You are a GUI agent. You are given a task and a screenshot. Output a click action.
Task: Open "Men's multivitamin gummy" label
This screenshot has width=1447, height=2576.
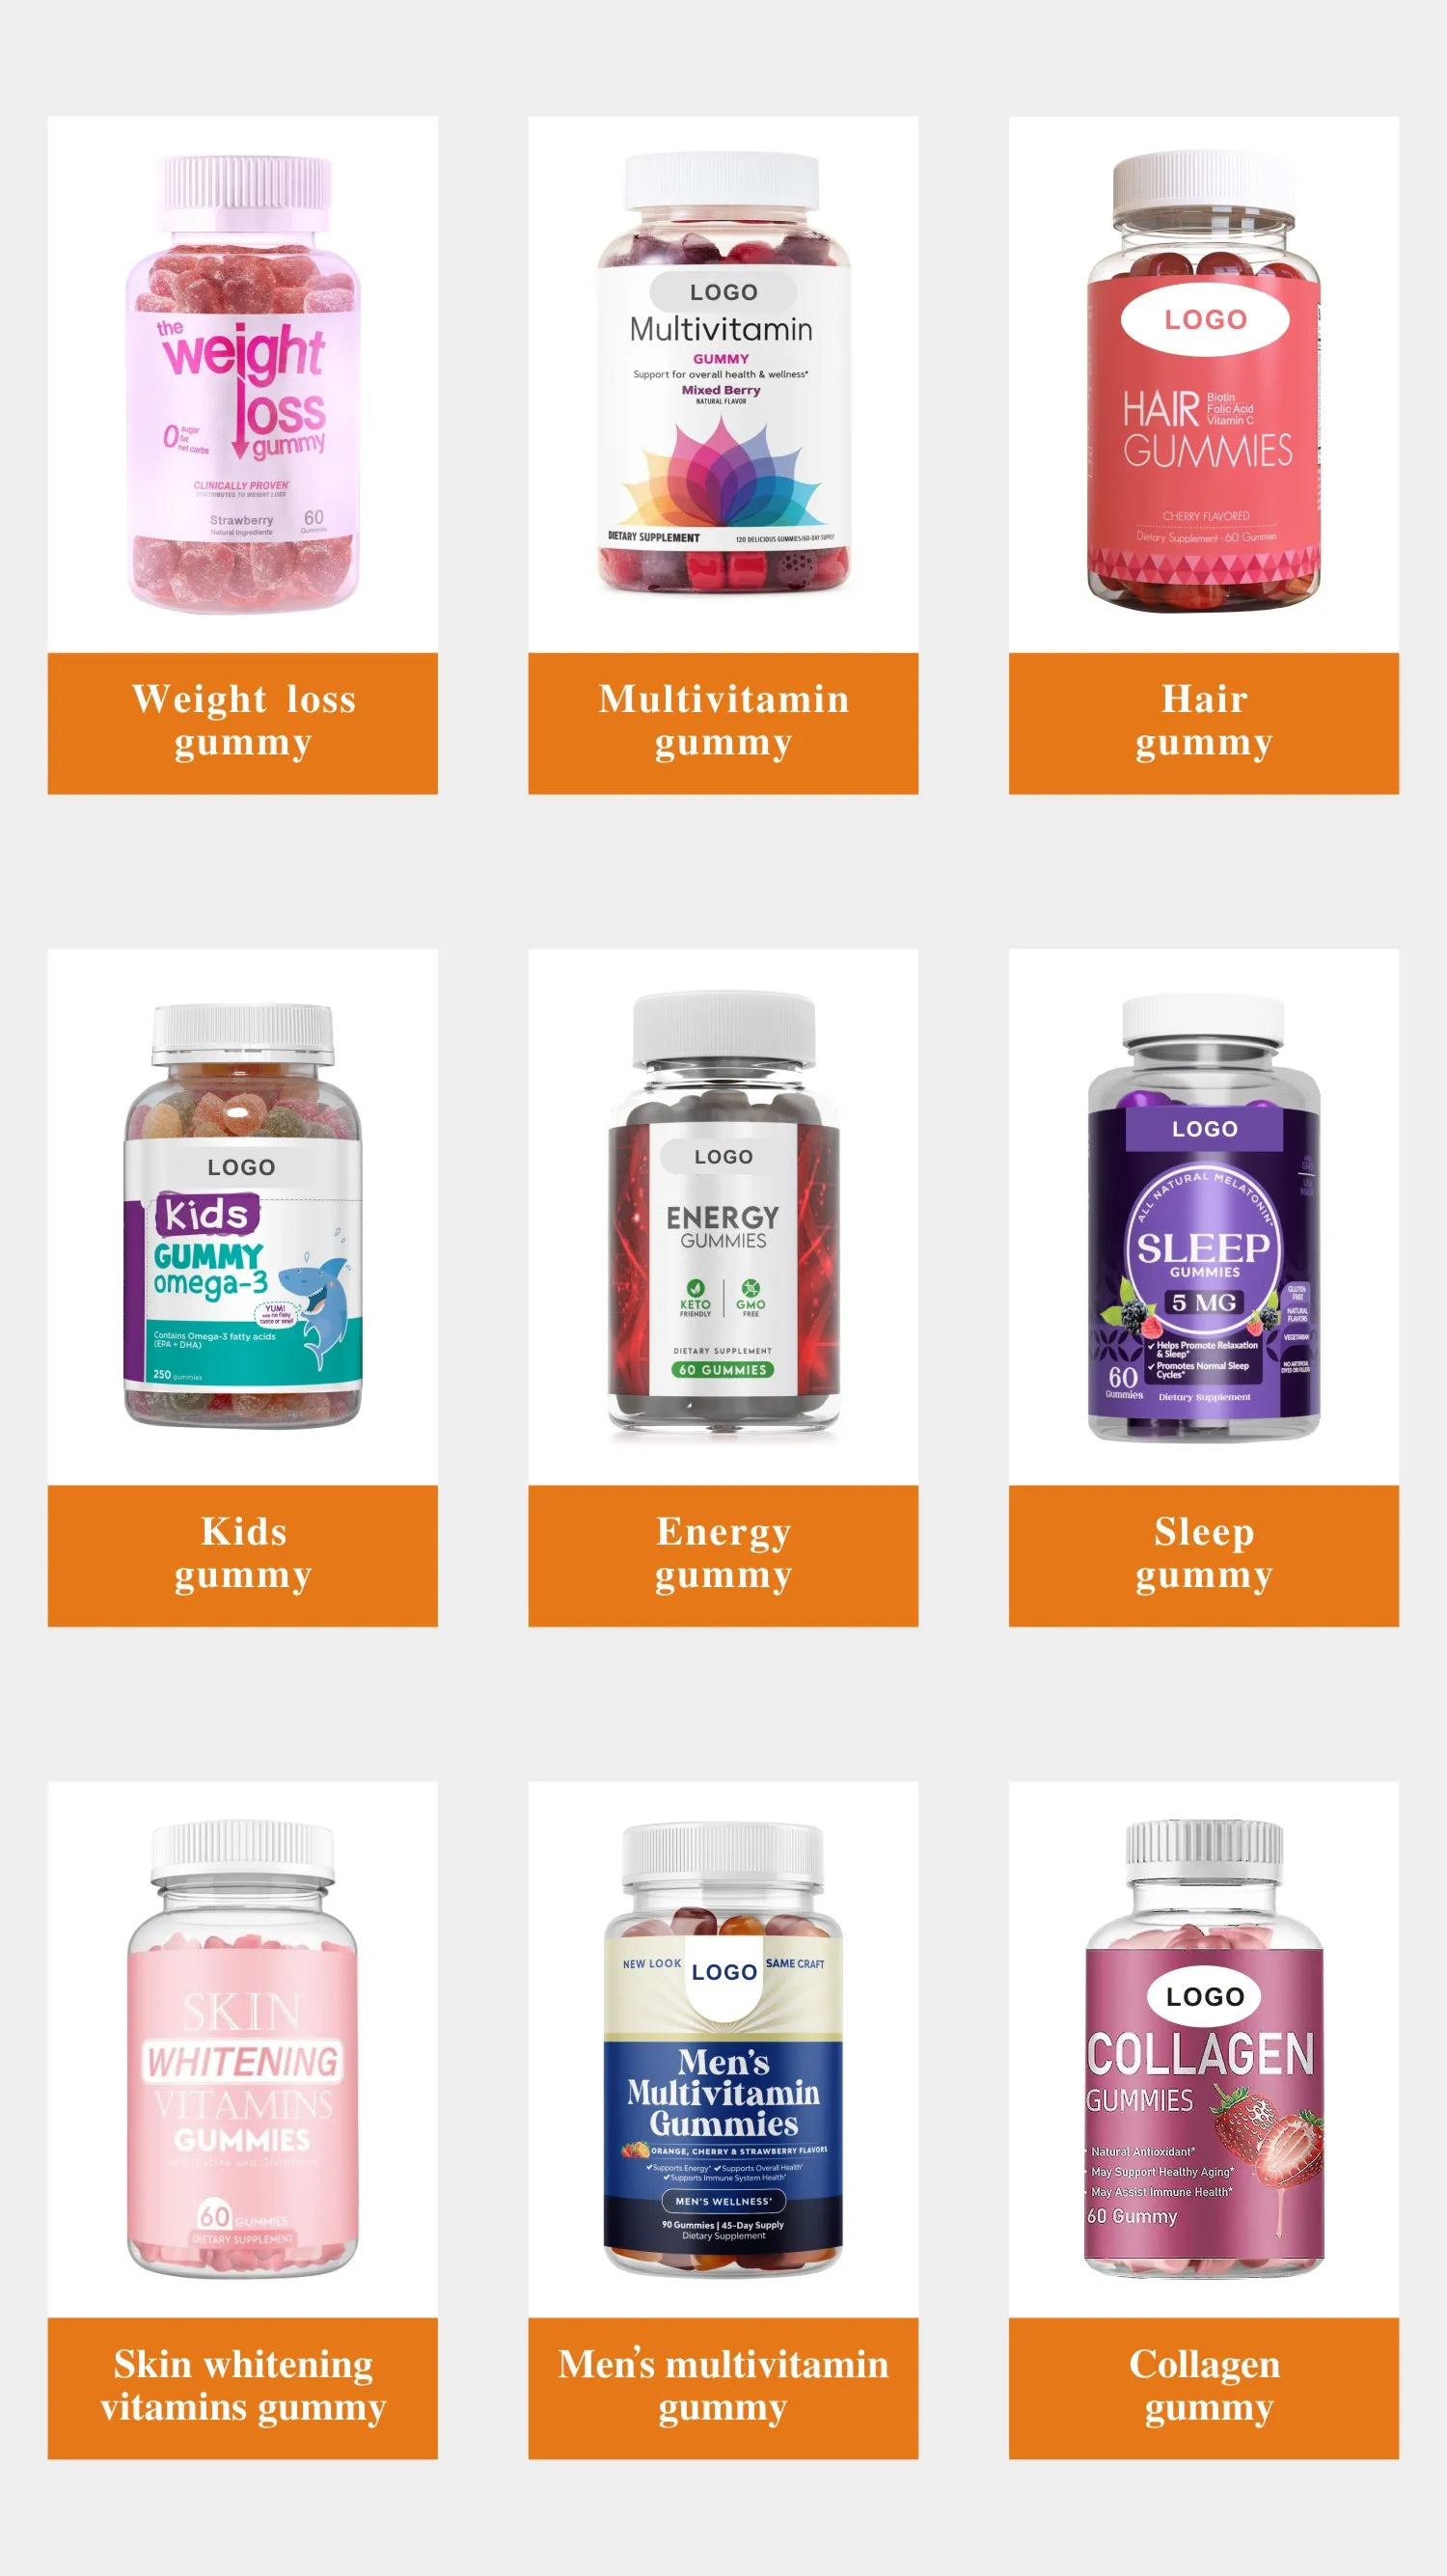pos(723,2388)
